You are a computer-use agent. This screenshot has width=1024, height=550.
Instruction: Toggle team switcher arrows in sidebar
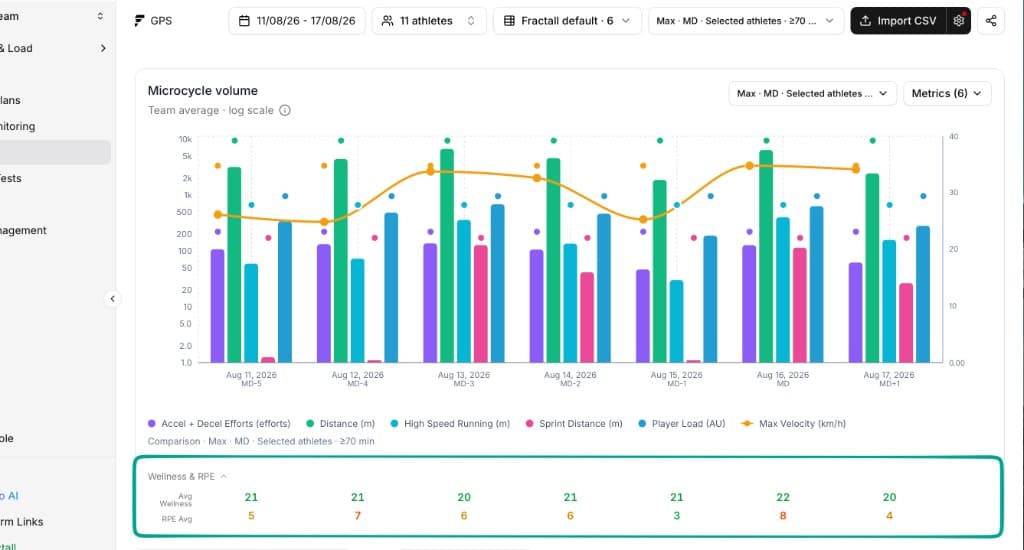pyautogui.click(x=100, y=16)
